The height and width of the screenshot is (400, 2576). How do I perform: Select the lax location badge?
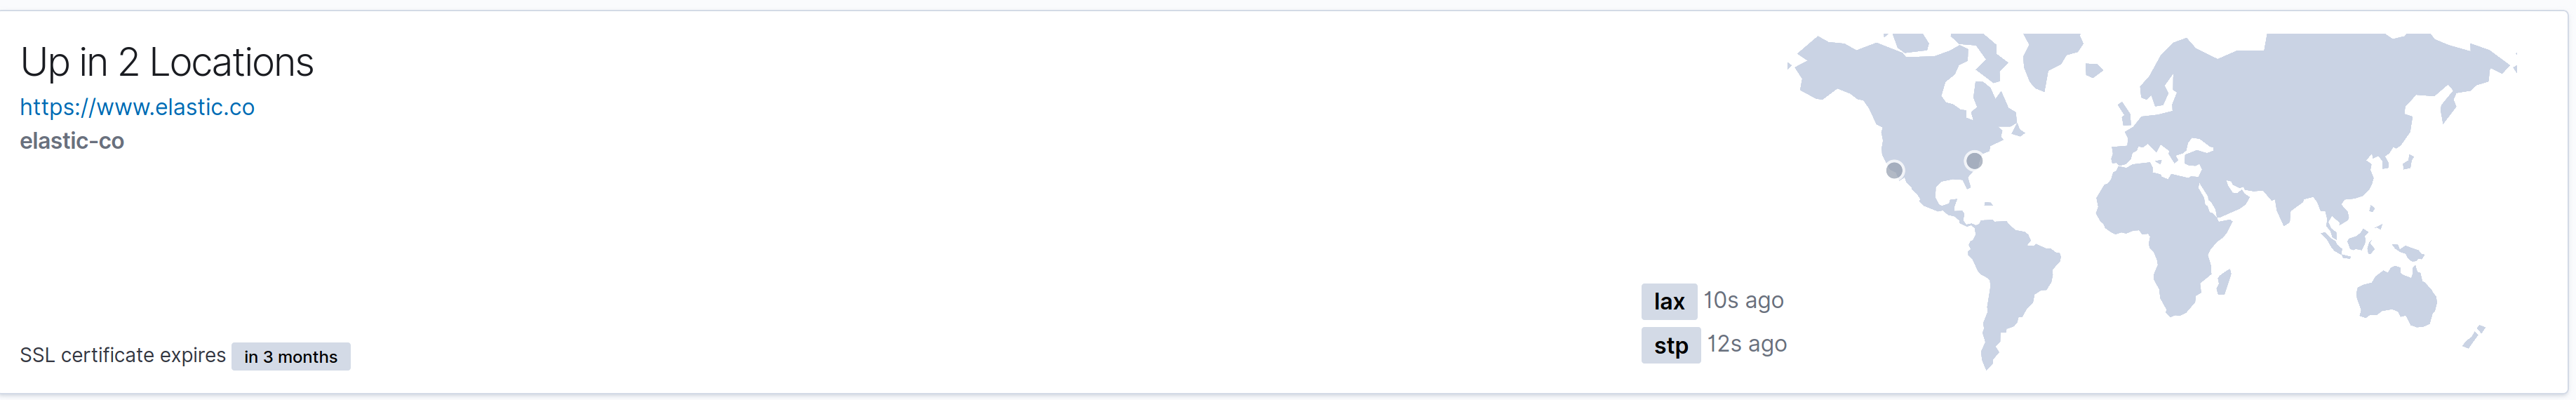click(x=1668, y=301)
